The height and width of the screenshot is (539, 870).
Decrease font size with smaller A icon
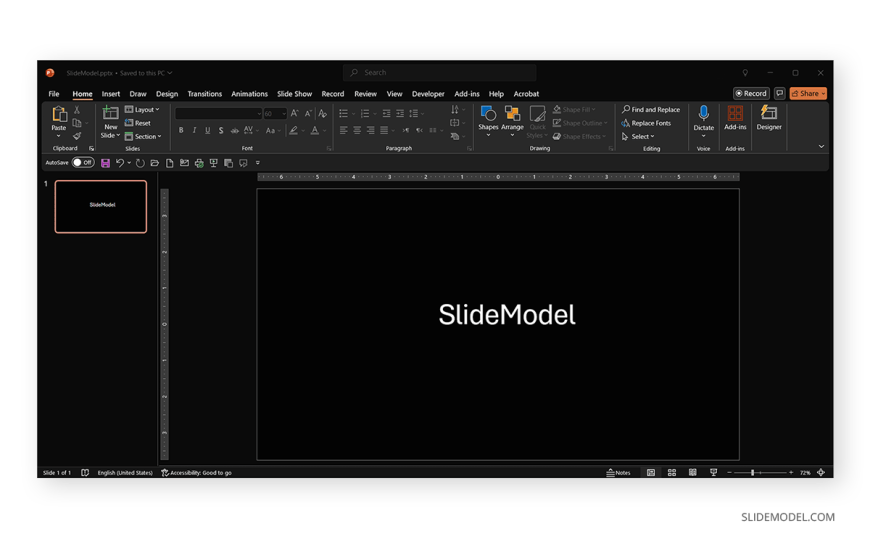(x=308, y=113)
